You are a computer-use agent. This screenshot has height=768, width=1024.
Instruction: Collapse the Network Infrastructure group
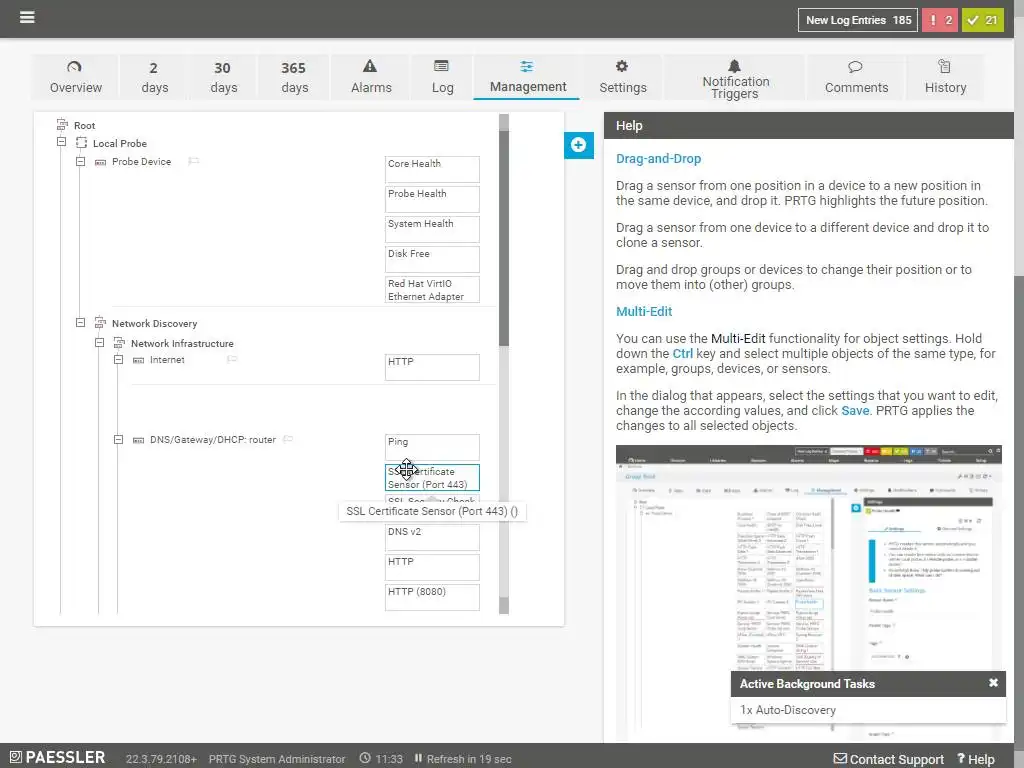pyautogui.click(x=99, y=342)
